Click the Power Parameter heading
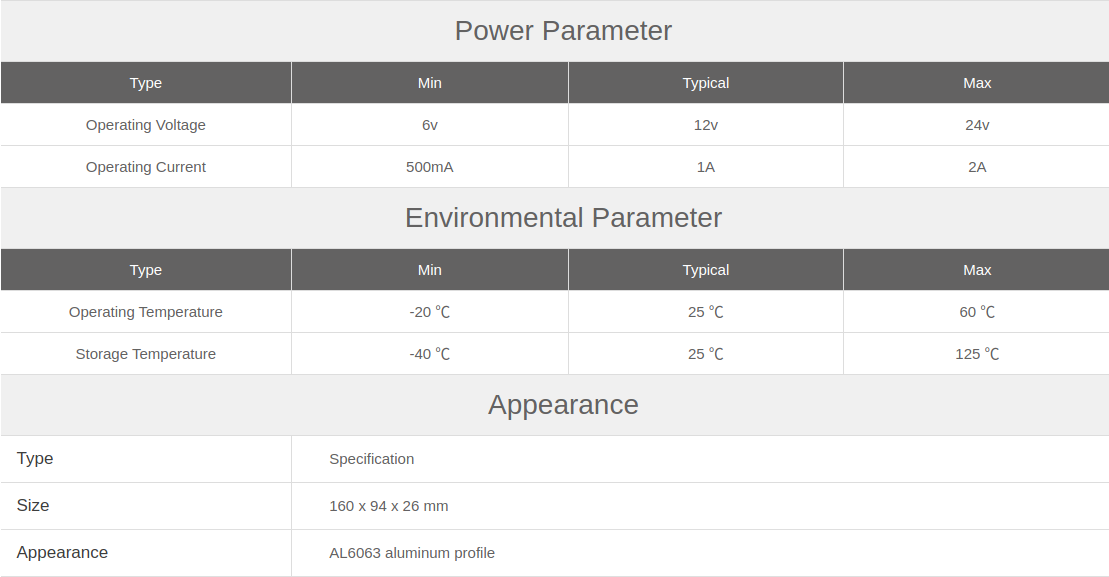 [x=563, y=31]
